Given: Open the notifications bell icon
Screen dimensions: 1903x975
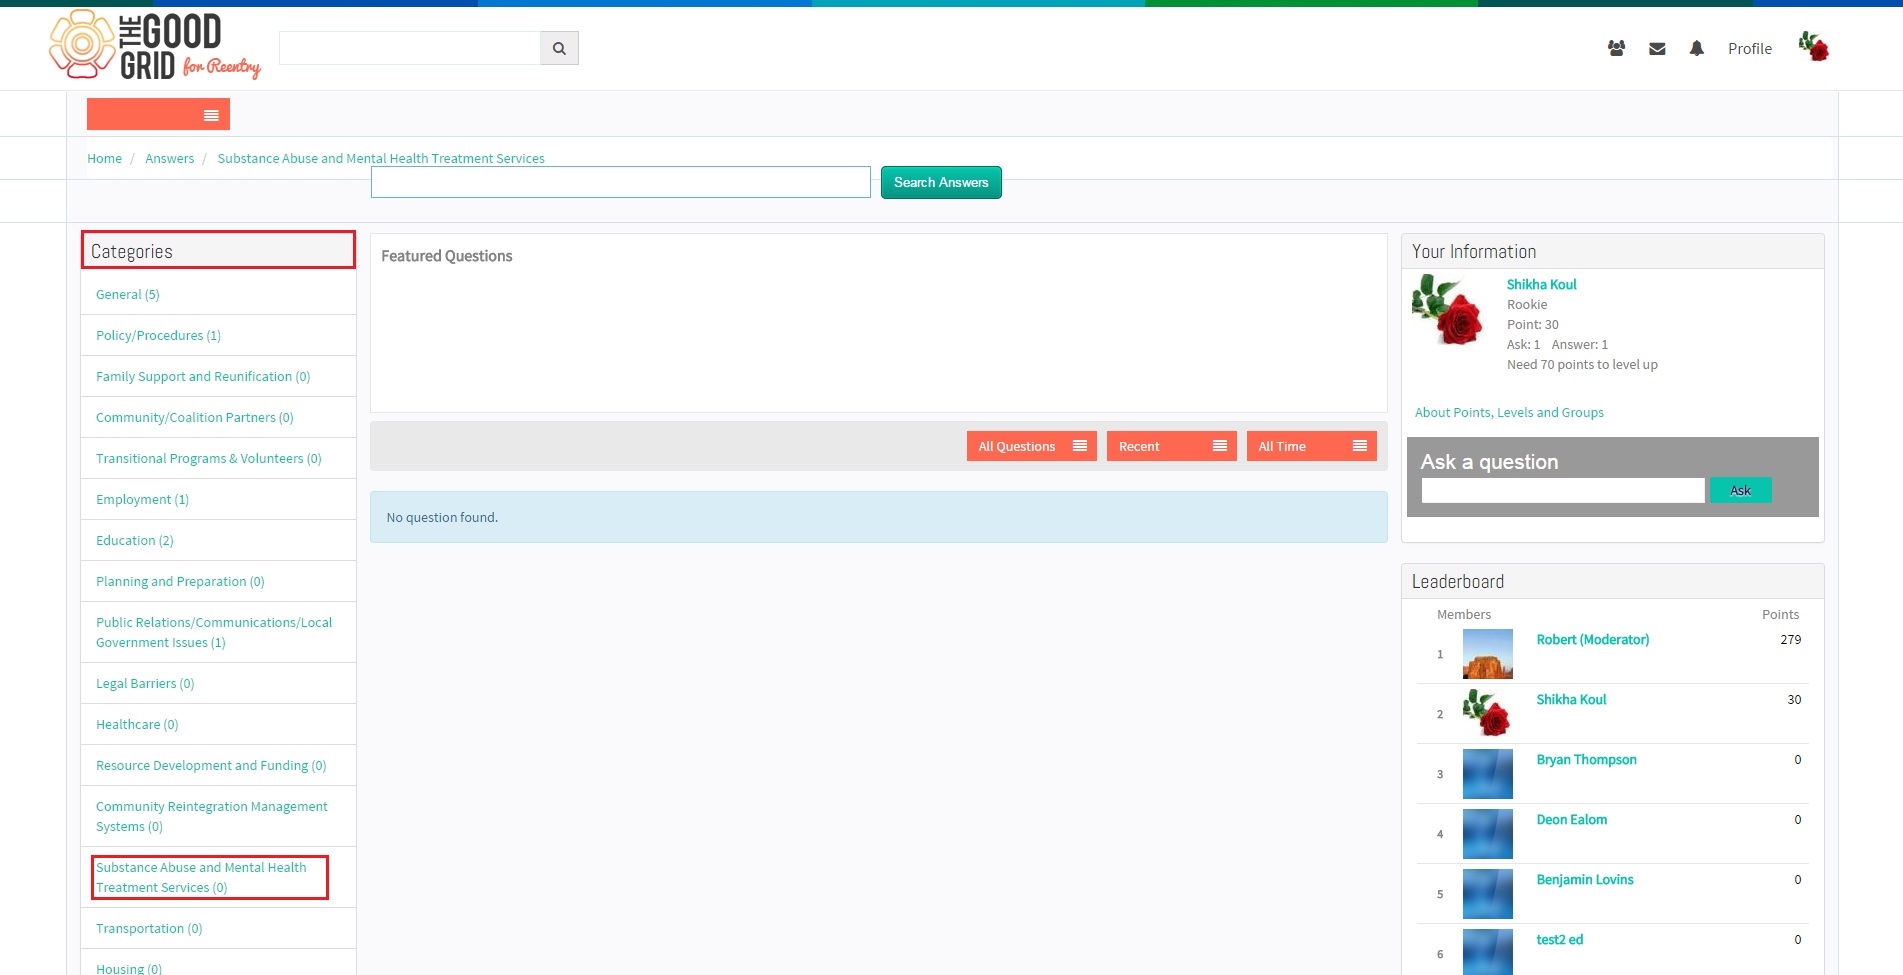Looking at the screenshot, I should tap(1696, 48).
